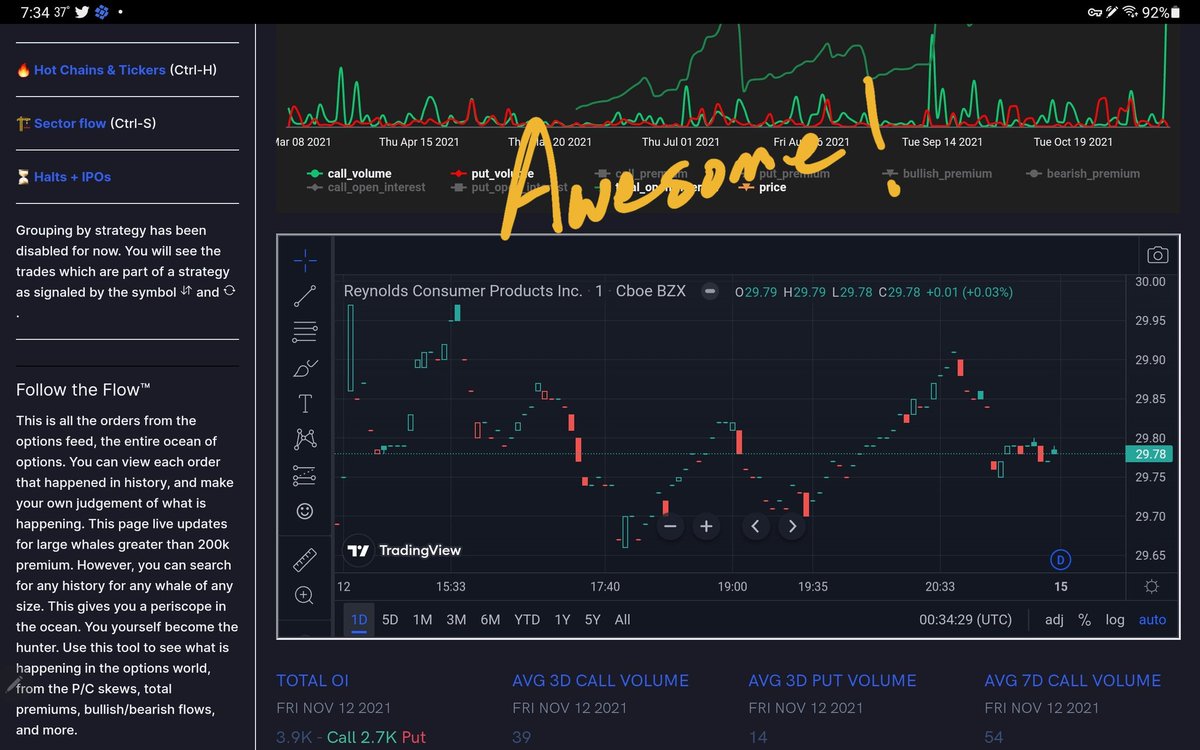This screenshot has height=750, width=1200.
Task: Select the text annotation tool
Action: point(305,403)
